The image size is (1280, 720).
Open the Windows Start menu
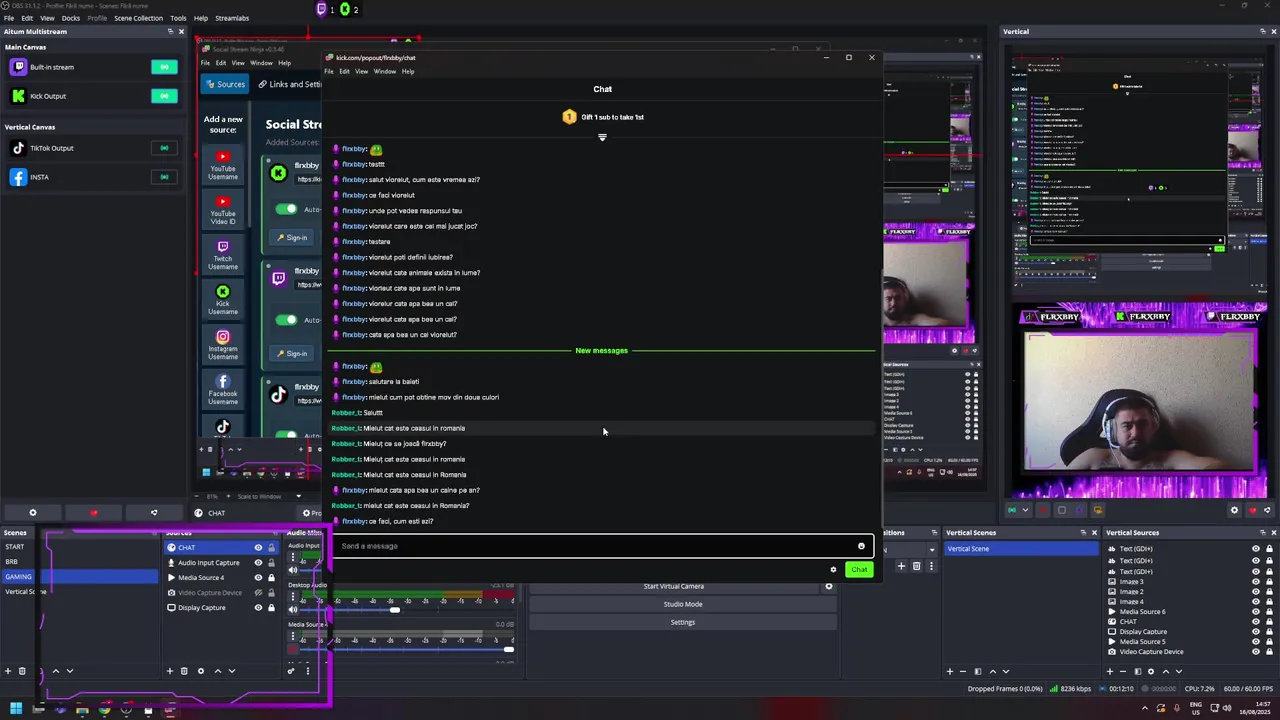(x=16, y=710)
